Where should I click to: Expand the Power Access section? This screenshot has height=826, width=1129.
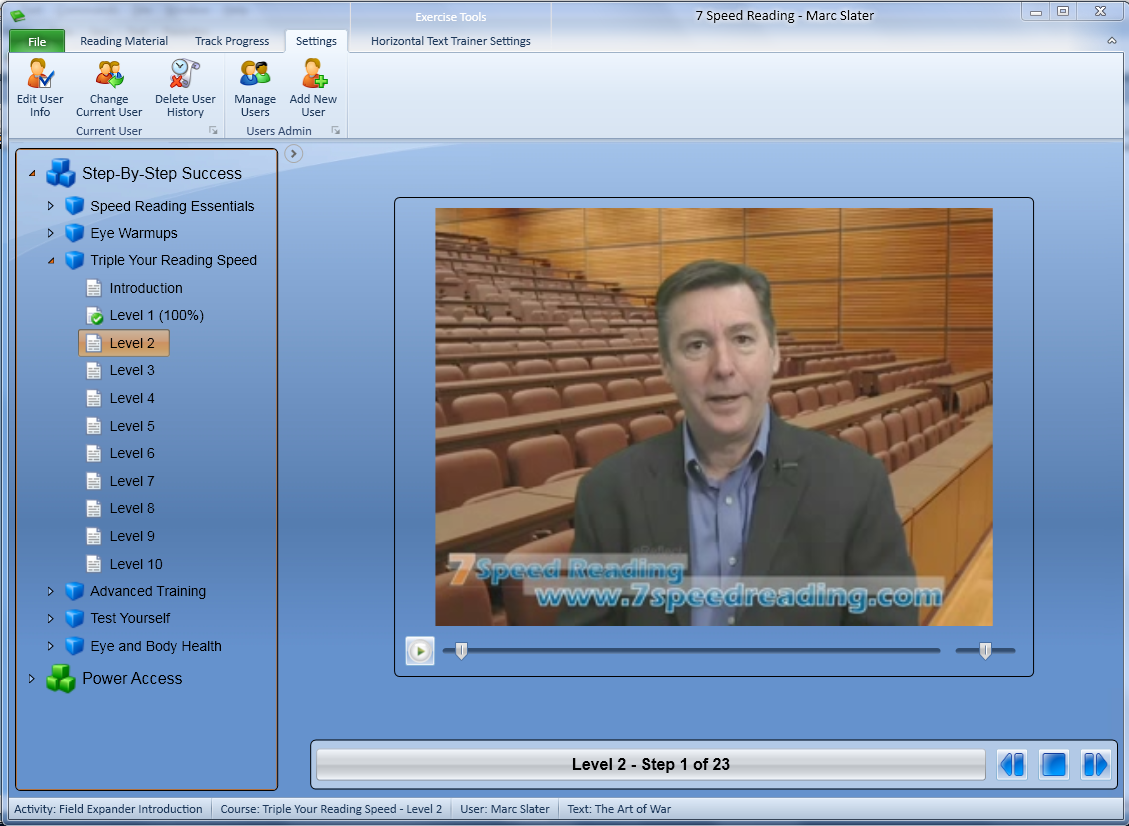[31, 679]
